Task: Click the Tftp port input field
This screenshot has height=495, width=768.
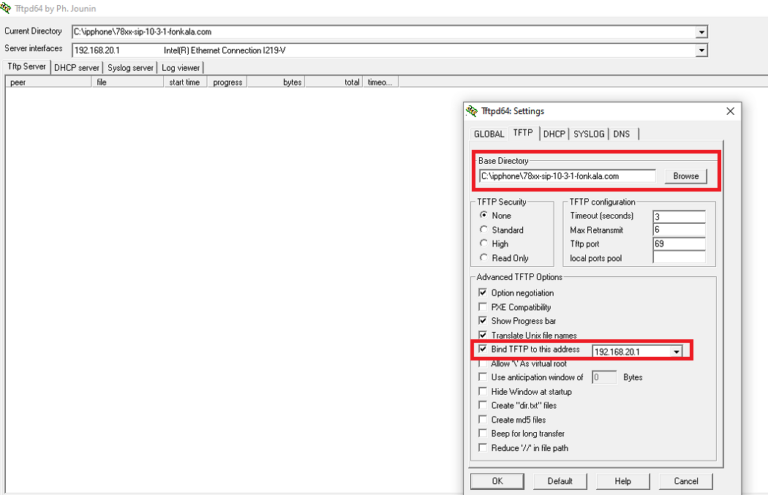Action: [678, 243]
